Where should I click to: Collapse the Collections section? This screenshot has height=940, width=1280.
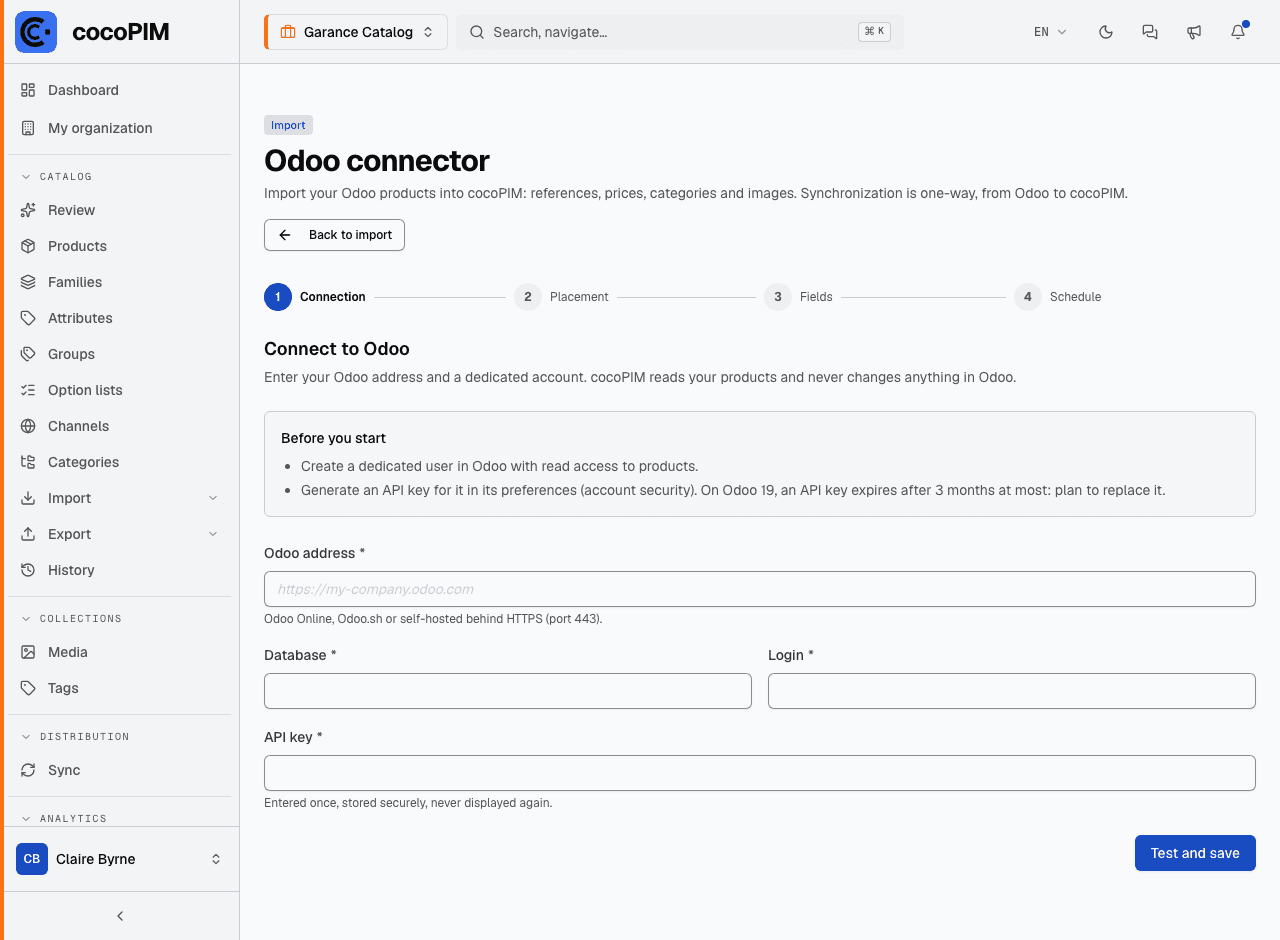coord(71,619)
